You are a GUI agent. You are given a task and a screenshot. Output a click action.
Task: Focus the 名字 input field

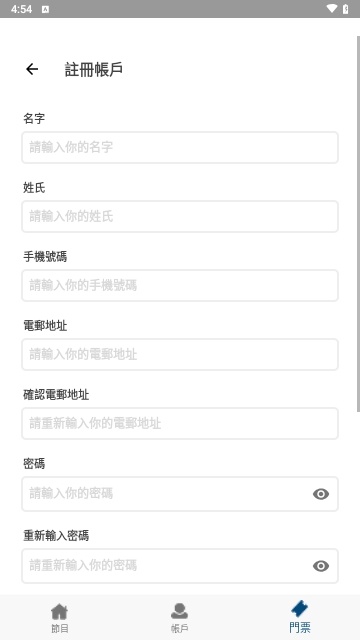(180, 147)
